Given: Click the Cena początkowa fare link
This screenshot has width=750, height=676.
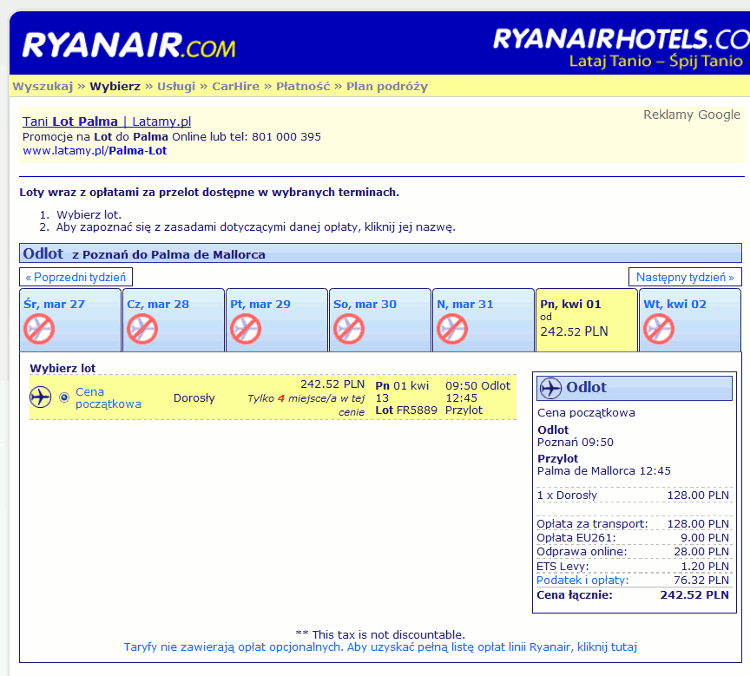Looking at the screenshot, I should [108, 398].
